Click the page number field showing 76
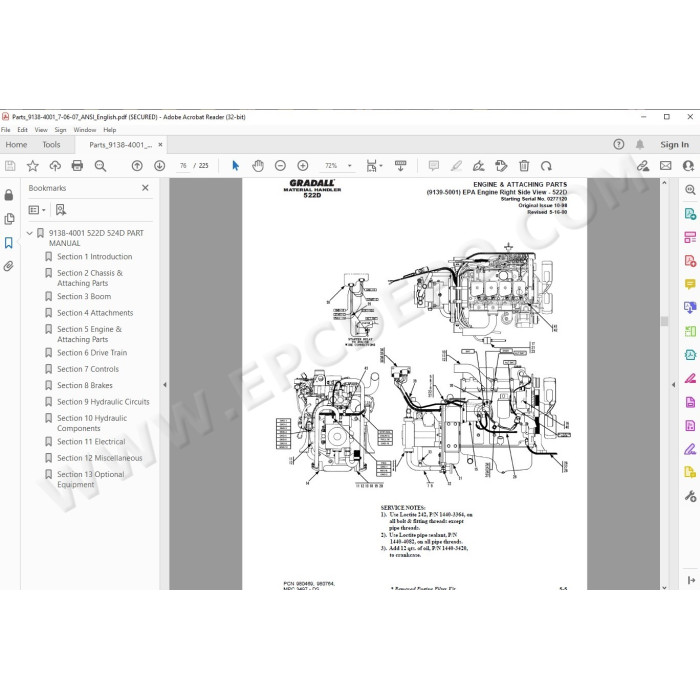This screenshot has width=700, height=700. 183,166
